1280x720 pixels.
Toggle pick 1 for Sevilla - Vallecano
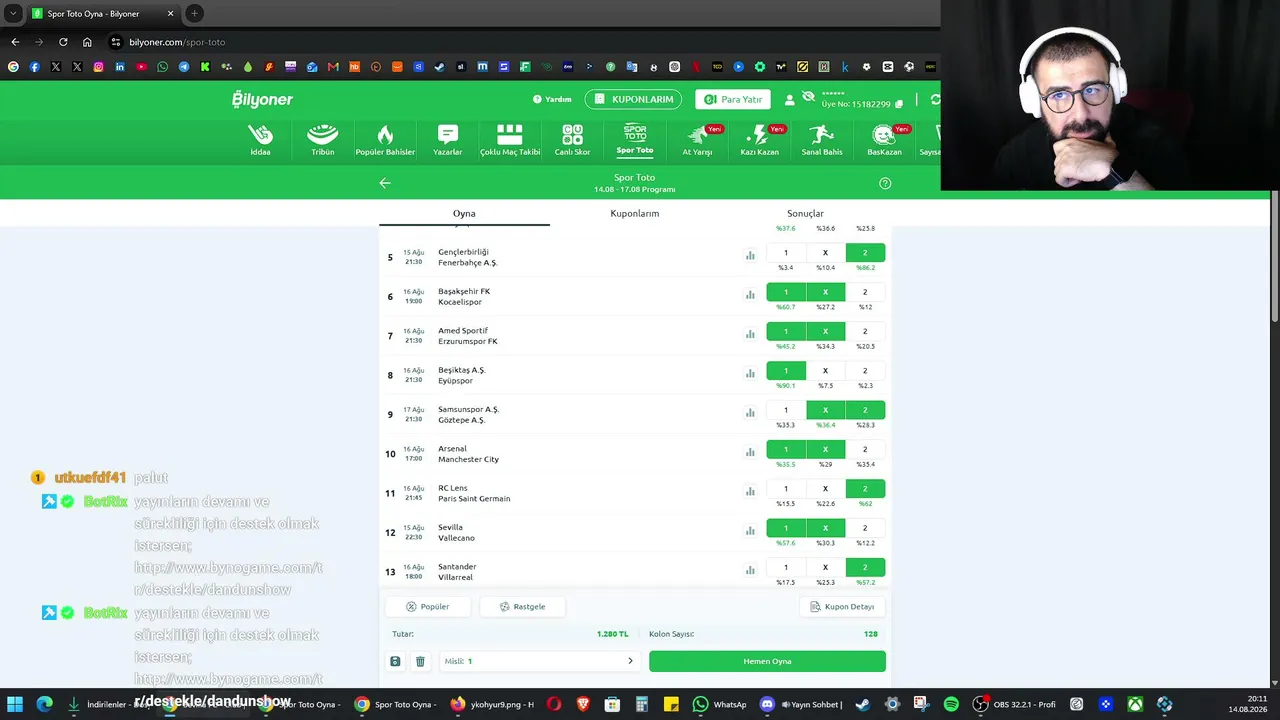pyautogui.click(x=786, y=528)
